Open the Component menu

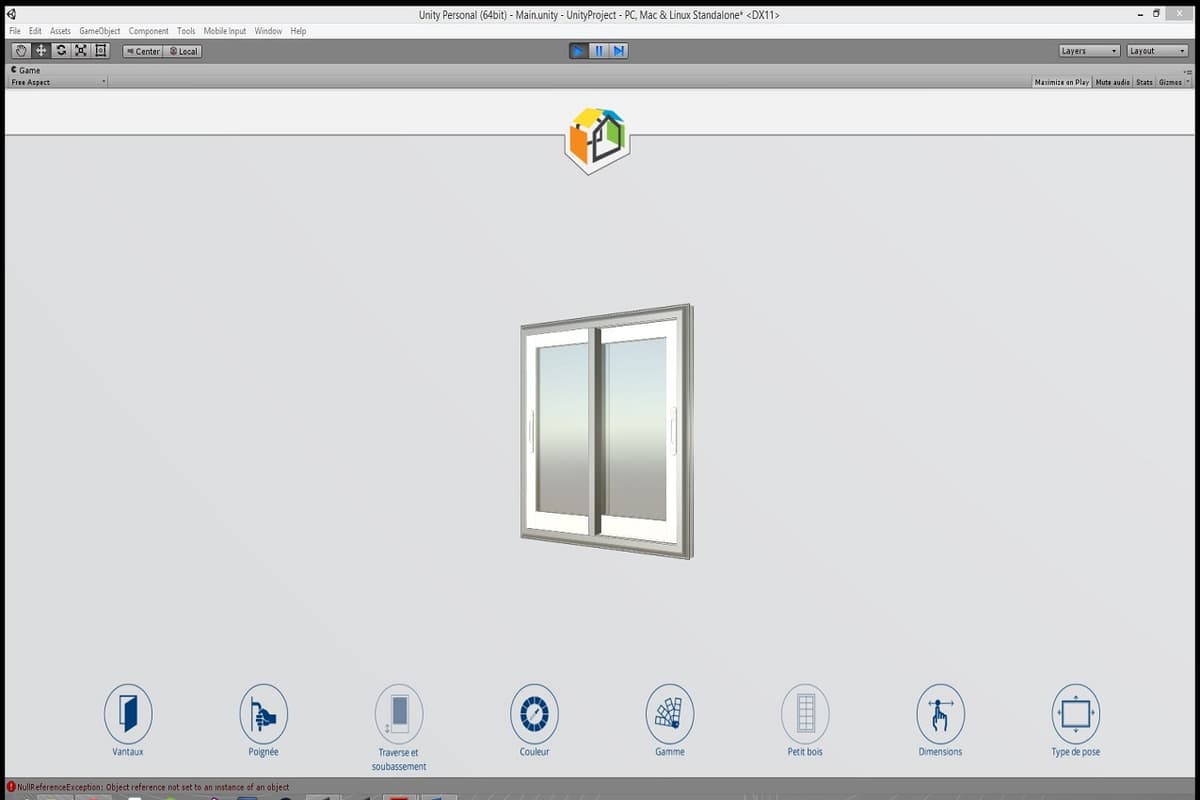pyautogui.click(x=148, y=31)
